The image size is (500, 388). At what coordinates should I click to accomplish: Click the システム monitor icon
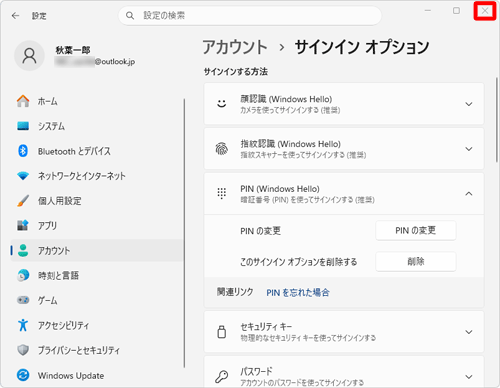[23, 126]
